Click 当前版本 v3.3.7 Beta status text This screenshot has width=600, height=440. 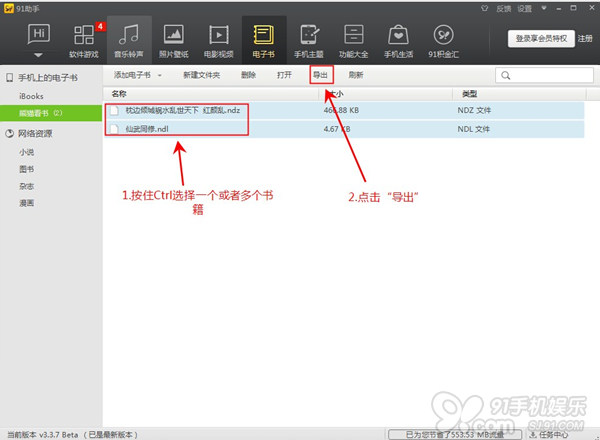(x=42, y=435)
